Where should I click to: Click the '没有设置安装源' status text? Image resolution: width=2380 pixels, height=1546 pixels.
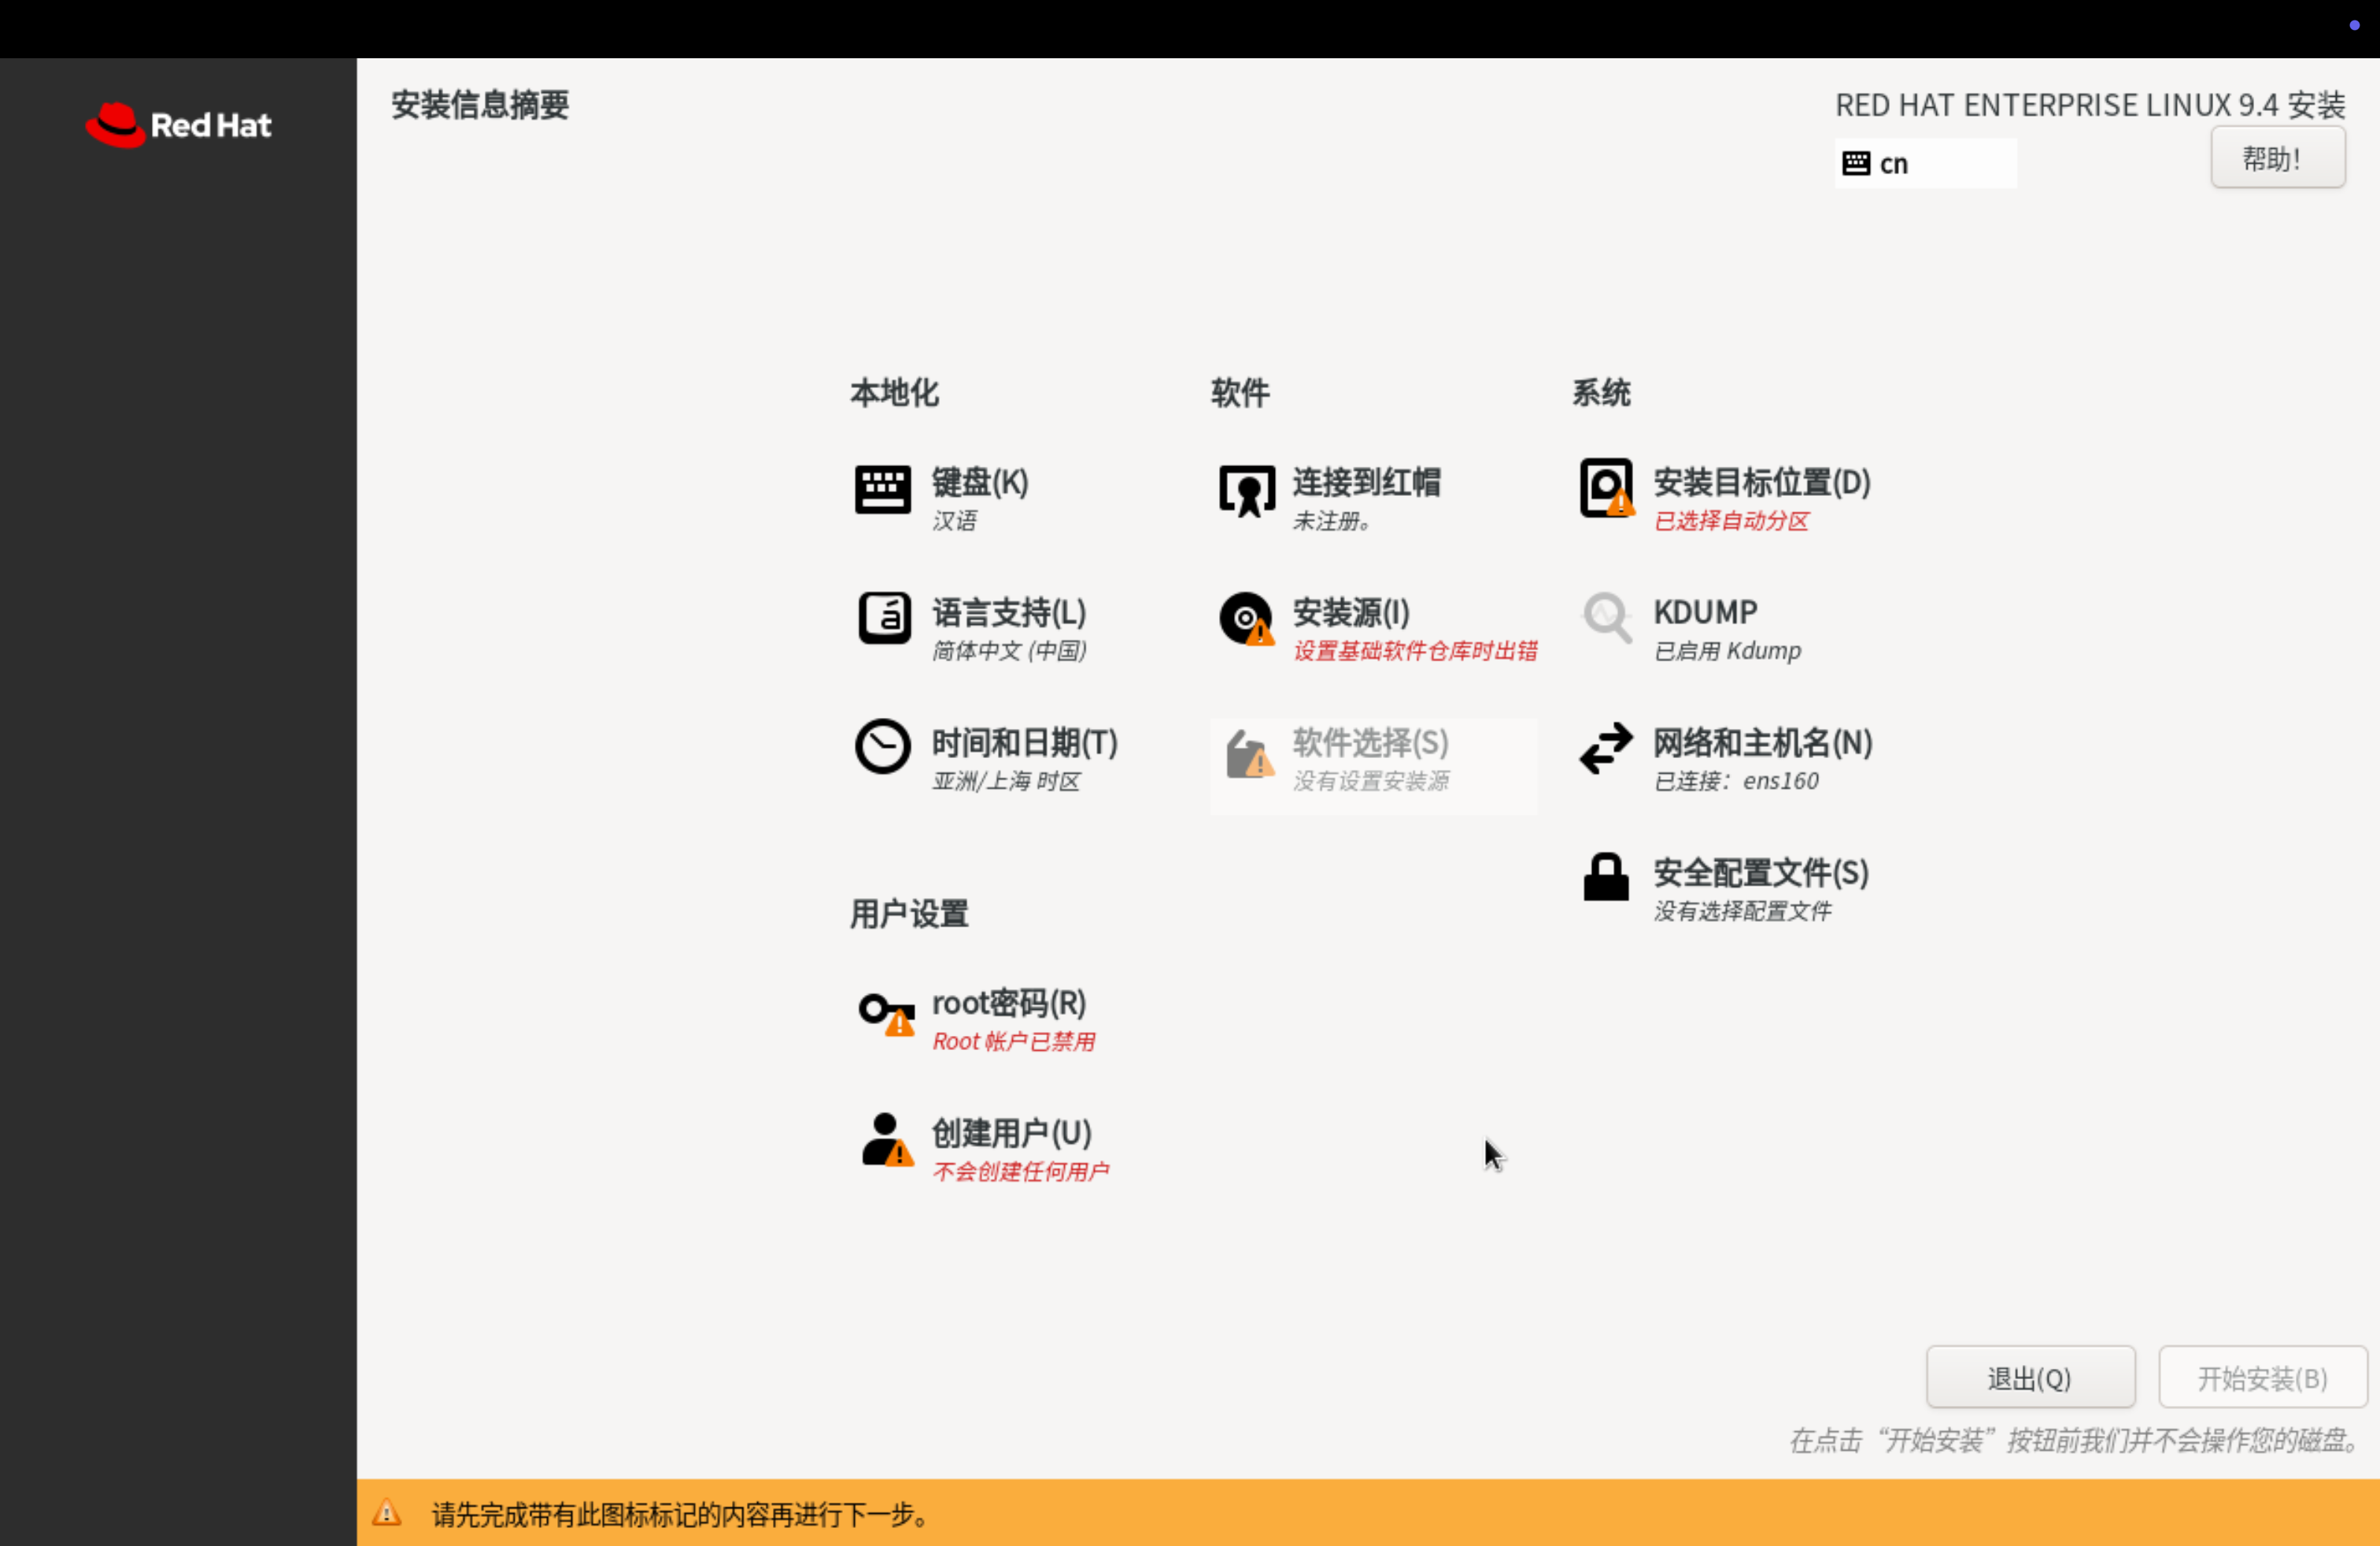1370,781
